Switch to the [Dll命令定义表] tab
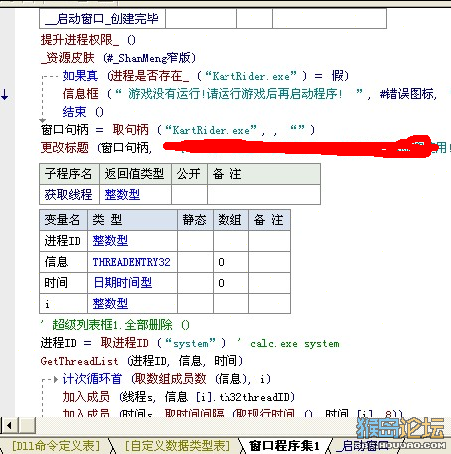 (x=56, y=446)
